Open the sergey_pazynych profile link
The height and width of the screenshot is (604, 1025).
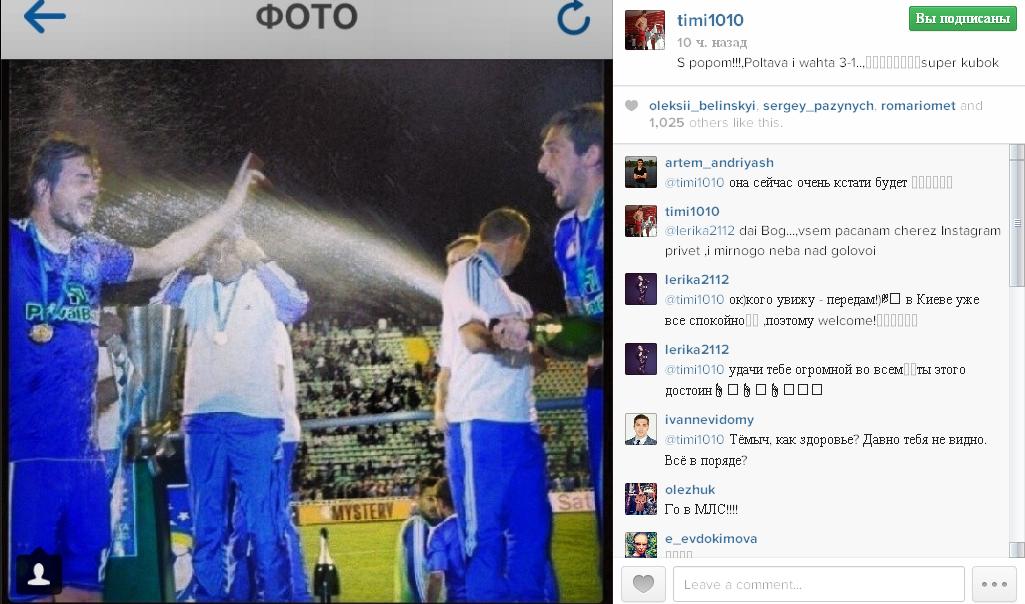pos(818,106)
